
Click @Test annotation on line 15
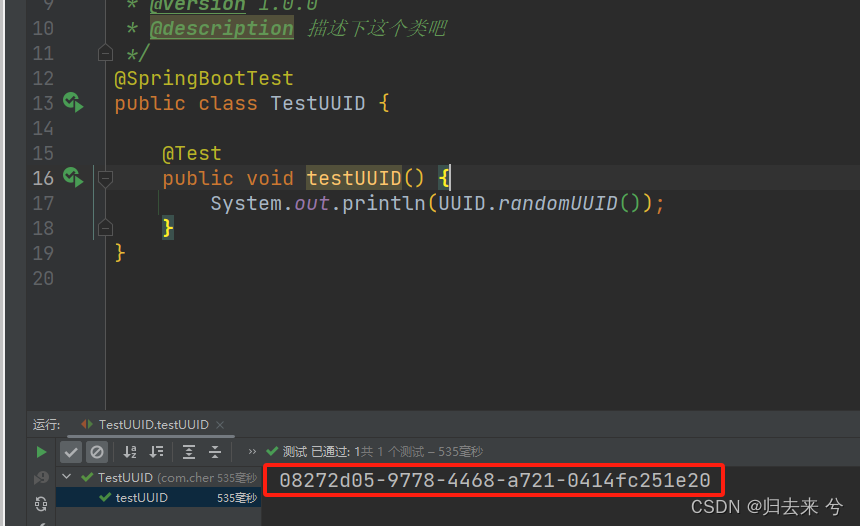[x=192, y=154]
